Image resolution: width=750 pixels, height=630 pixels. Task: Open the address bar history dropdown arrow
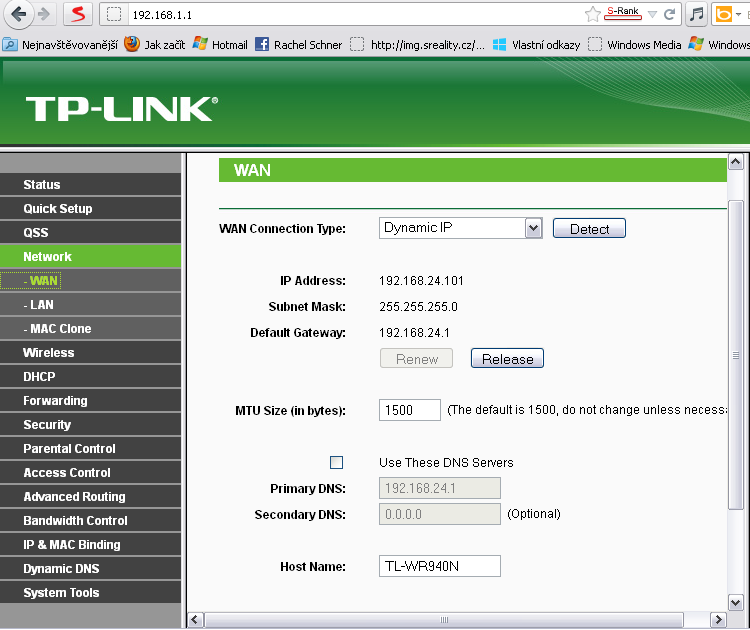(652, 15)
